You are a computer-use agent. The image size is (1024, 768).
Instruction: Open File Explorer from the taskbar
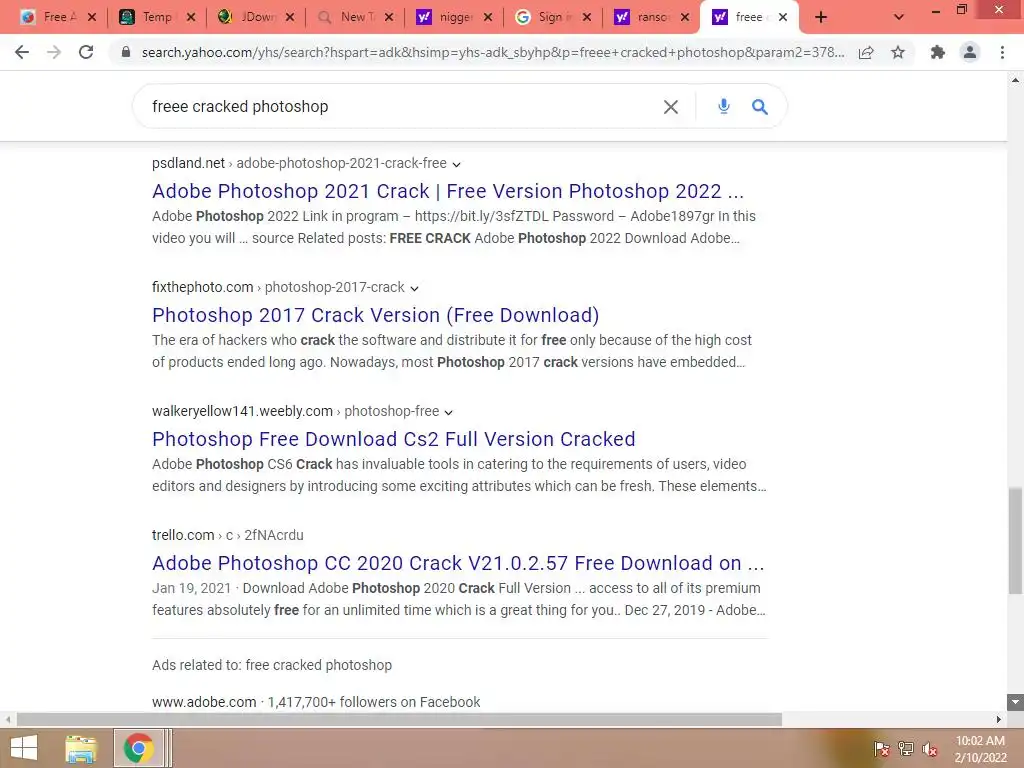(81, 748)
